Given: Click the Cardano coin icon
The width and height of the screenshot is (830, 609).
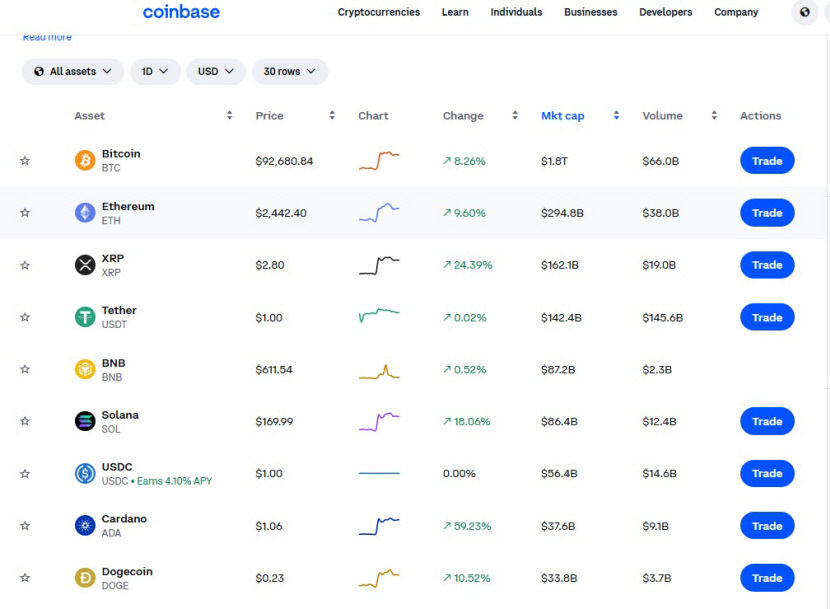Looking at the screenshot, I should 85,526.
